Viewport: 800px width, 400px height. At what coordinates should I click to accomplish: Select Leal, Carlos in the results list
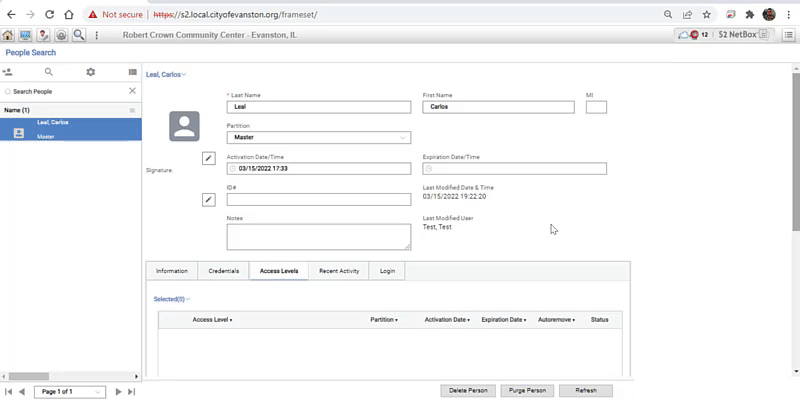pyautogui.click(x=70, y=128)
